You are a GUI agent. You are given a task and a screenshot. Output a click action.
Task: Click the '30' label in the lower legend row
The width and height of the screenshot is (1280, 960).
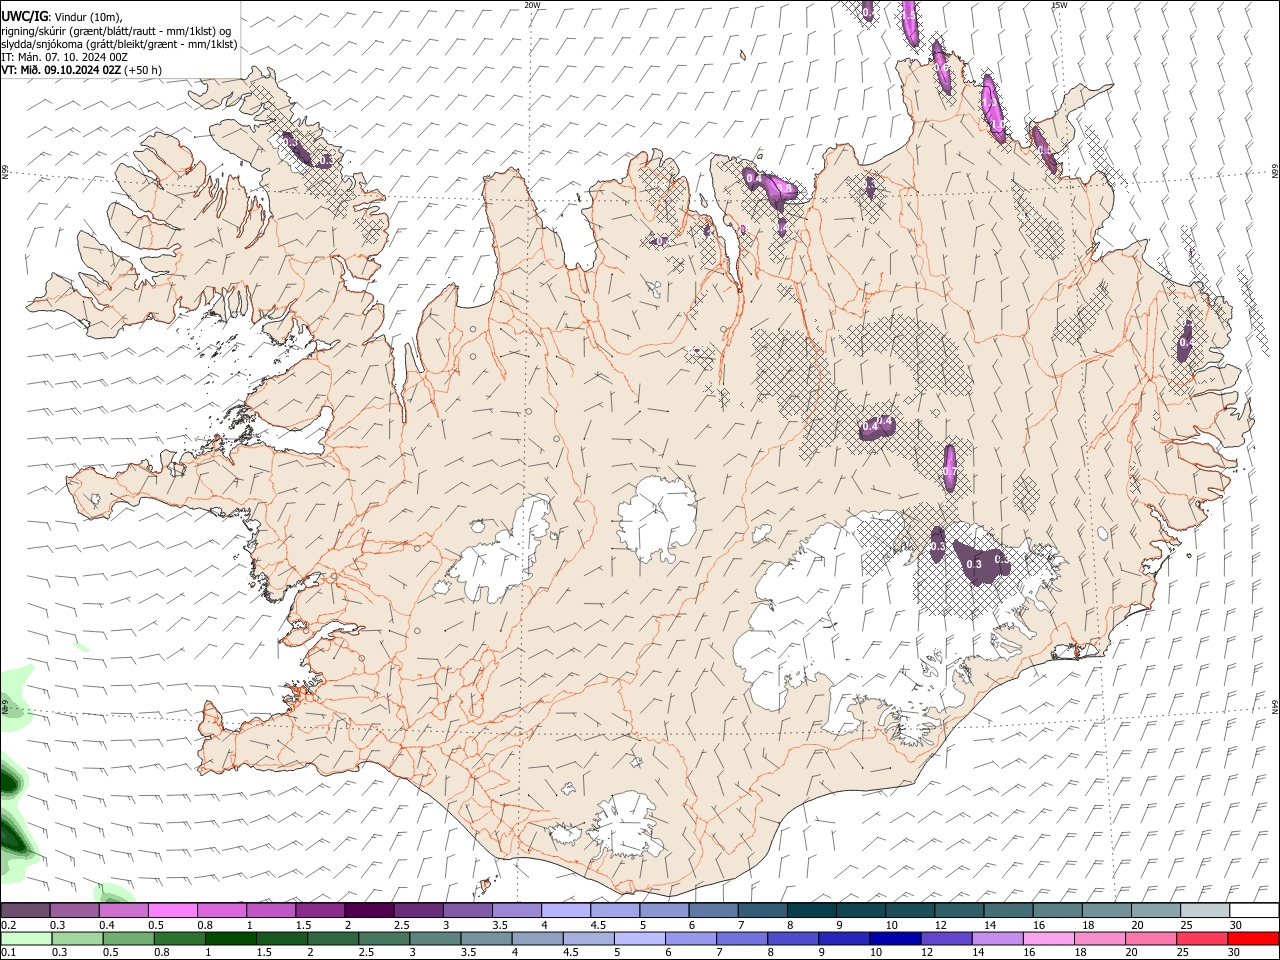[x=1233, y=952]
